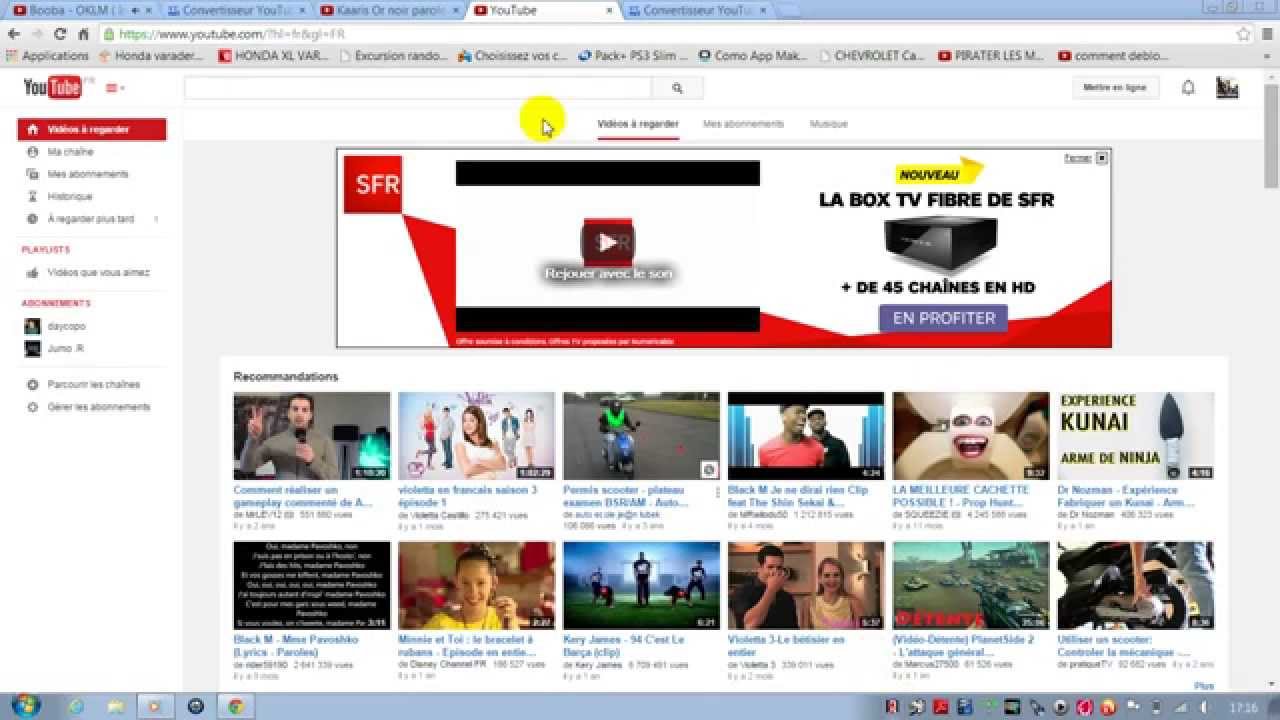Click the play button on SFR ad video

click(607, 243)
